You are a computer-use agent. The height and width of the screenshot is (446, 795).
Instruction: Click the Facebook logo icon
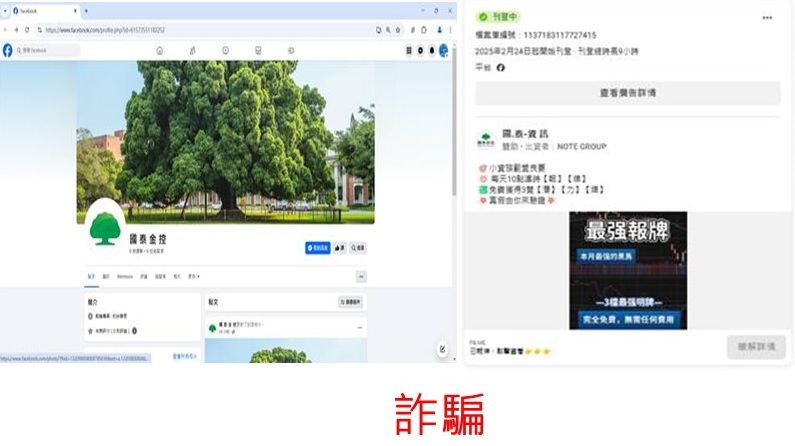click(8, 50)
